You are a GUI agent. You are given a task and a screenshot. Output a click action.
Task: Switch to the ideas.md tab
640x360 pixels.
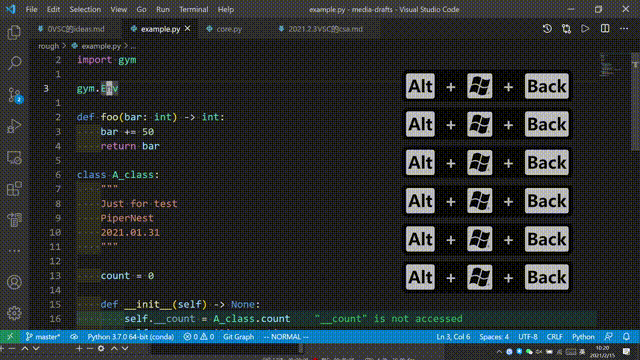point(76,29)
